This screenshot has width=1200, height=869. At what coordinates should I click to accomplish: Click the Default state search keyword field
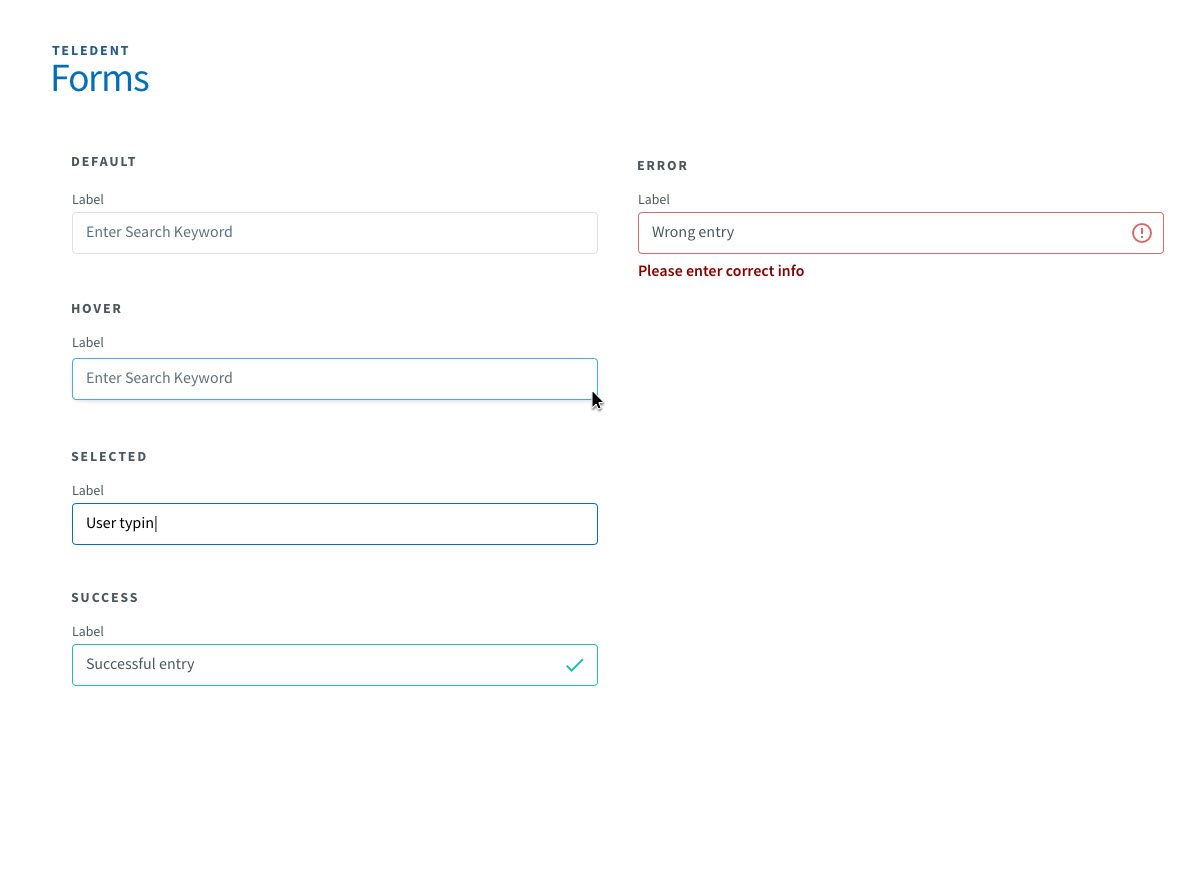coord(334,233)
